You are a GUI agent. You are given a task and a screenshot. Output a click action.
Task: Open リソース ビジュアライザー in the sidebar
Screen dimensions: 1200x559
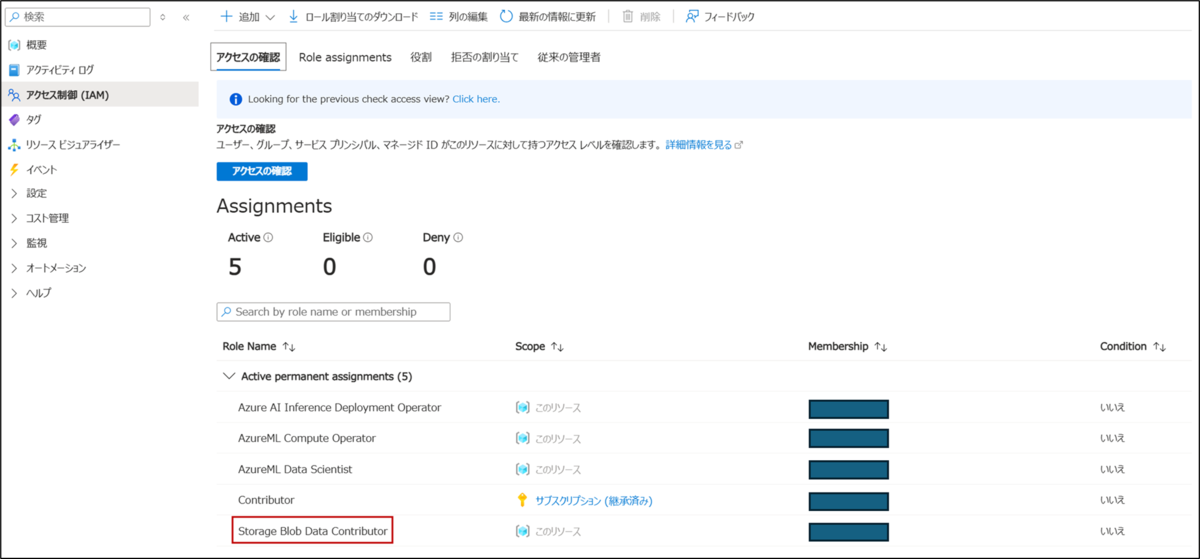pyautogui.click(x=73, y=144)
